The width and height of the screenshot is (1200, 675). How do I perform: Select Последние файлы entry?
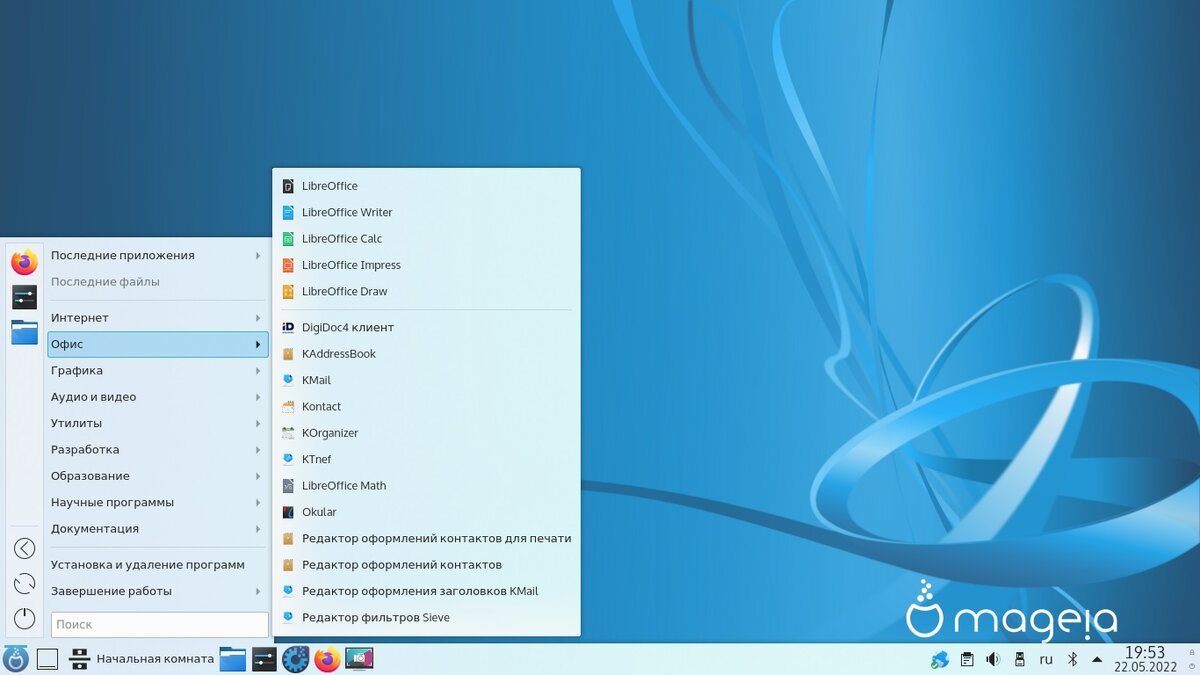coord(158,282)
